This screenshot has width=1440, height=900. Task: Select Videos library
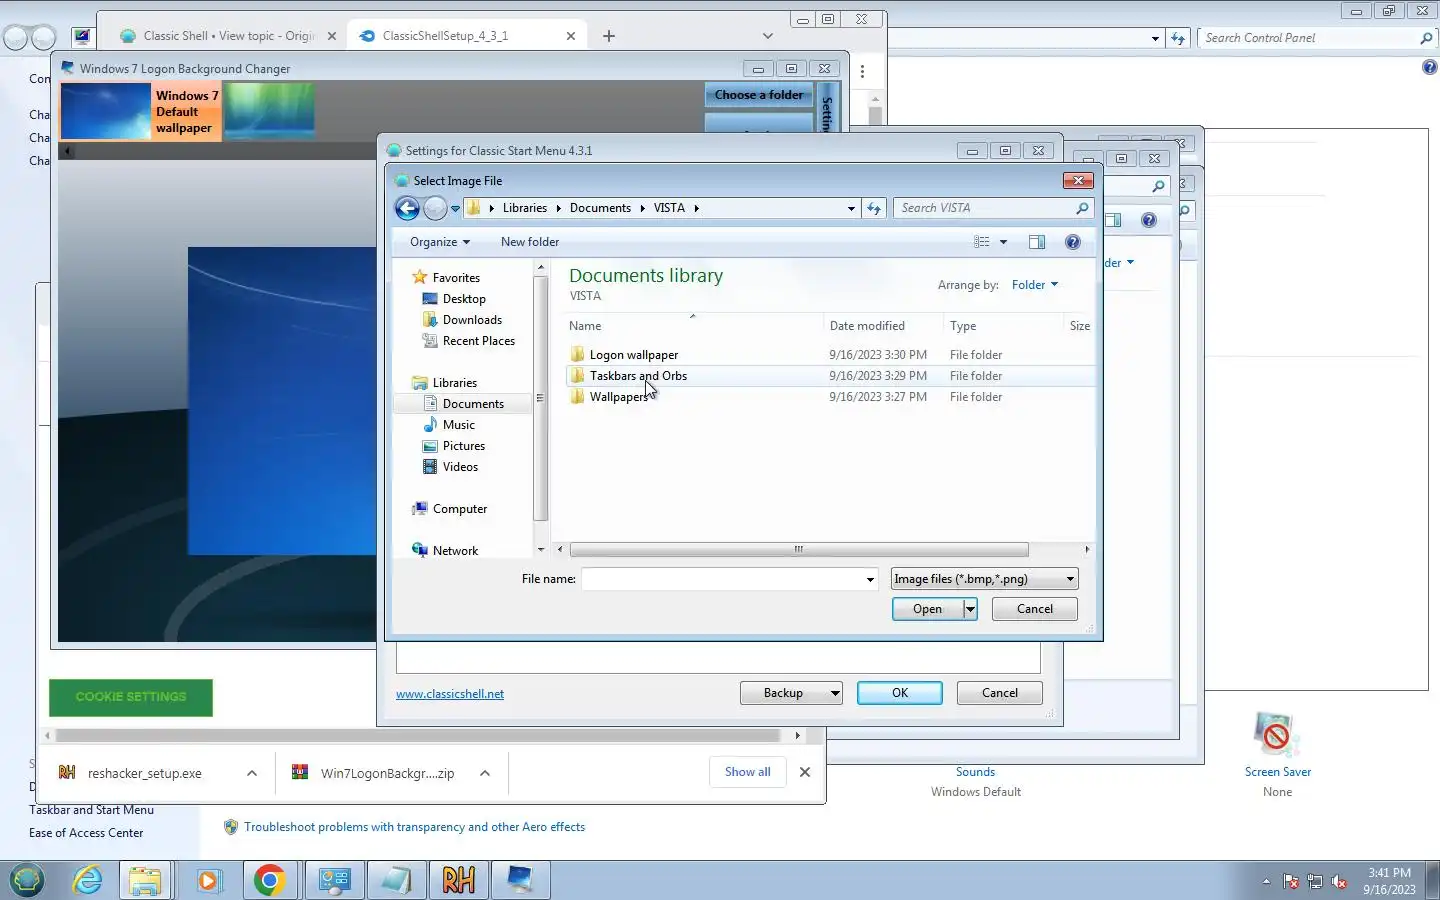460,467
